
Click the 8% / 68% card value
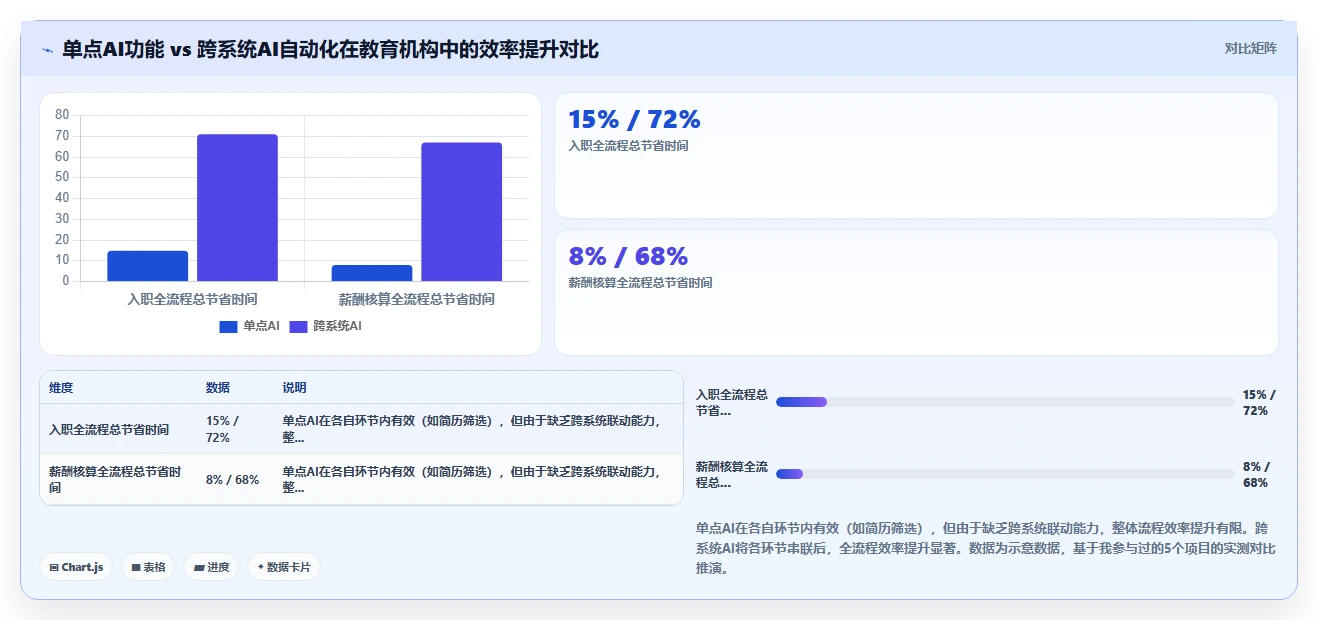(628, 256)
